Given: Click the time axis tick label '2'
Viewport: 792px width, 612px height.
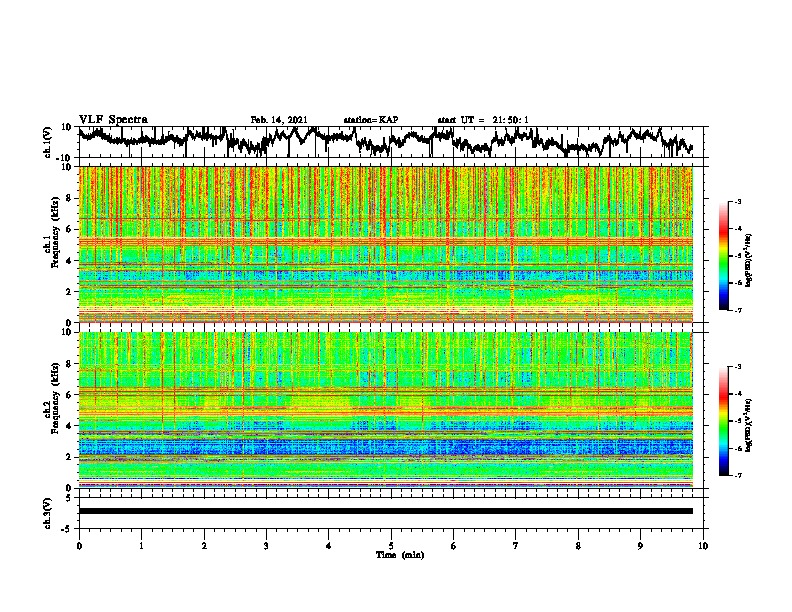Looking at the screenshot, I should pos(204,546).
